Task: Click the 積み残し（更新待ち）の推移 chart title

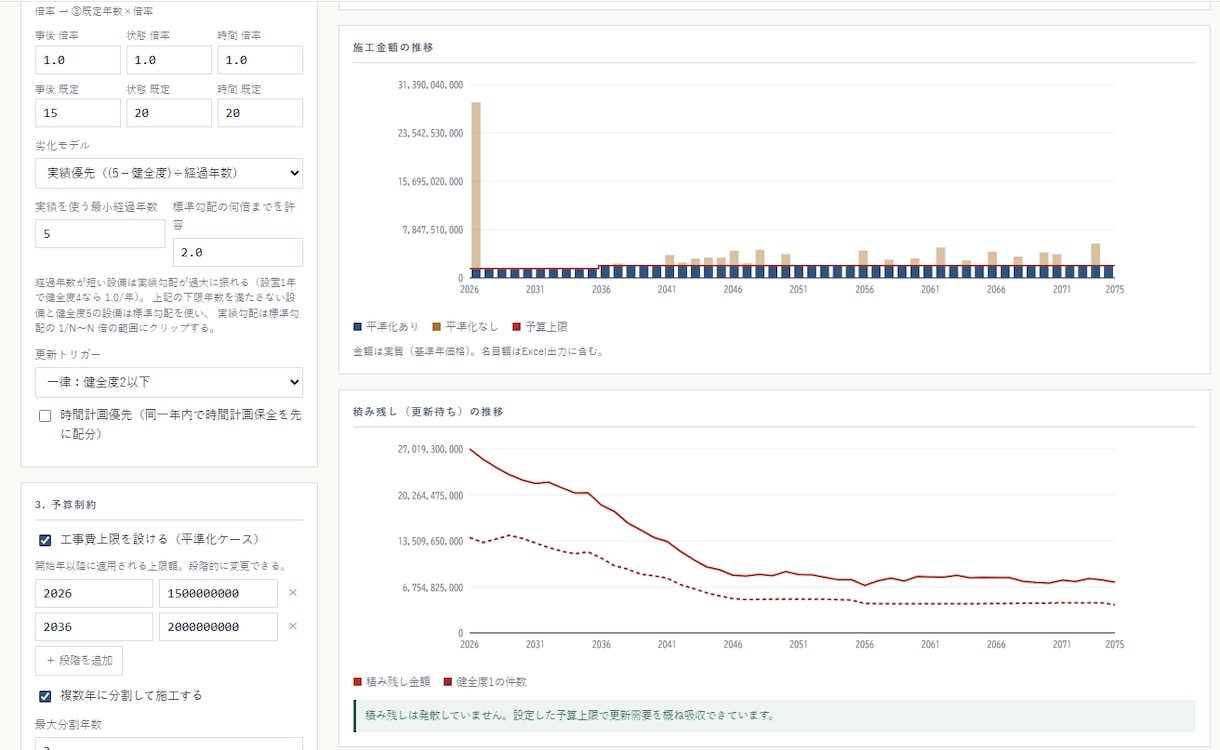Action: (x=428, y=412)
